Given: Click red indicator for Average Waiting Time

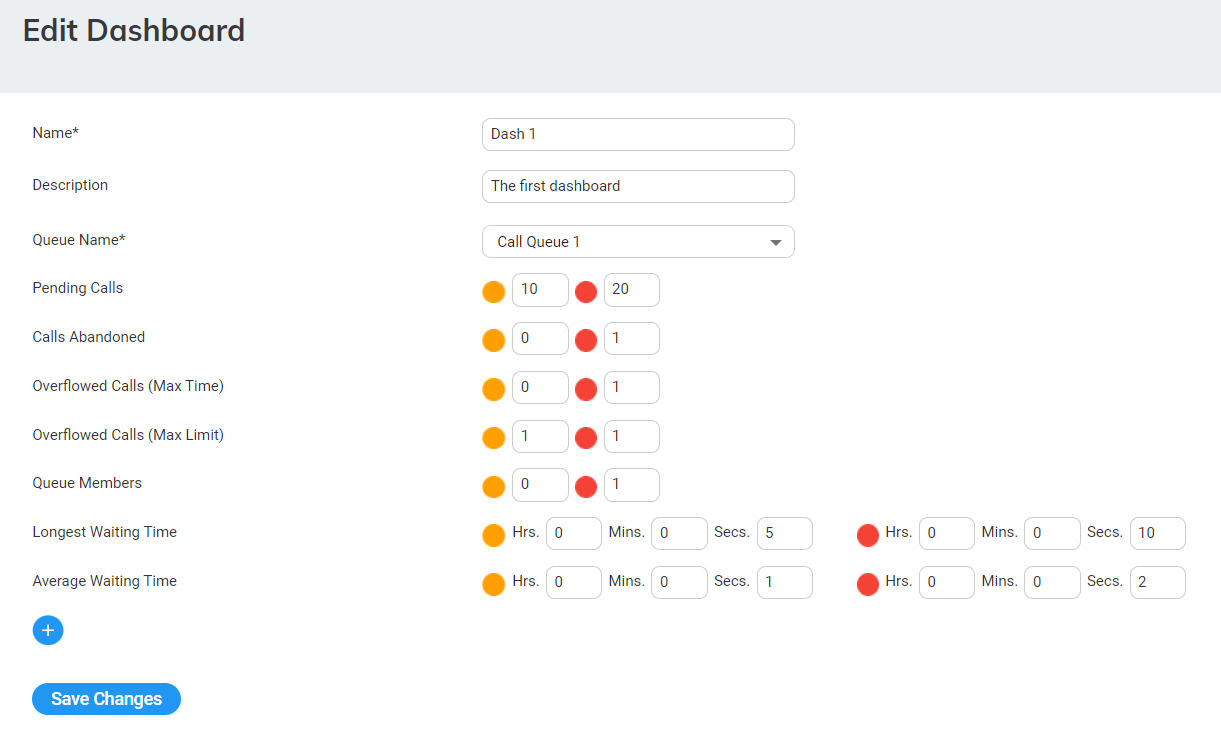Looking at the screenshot, I should pyautogui.click(x=868, y=584).
